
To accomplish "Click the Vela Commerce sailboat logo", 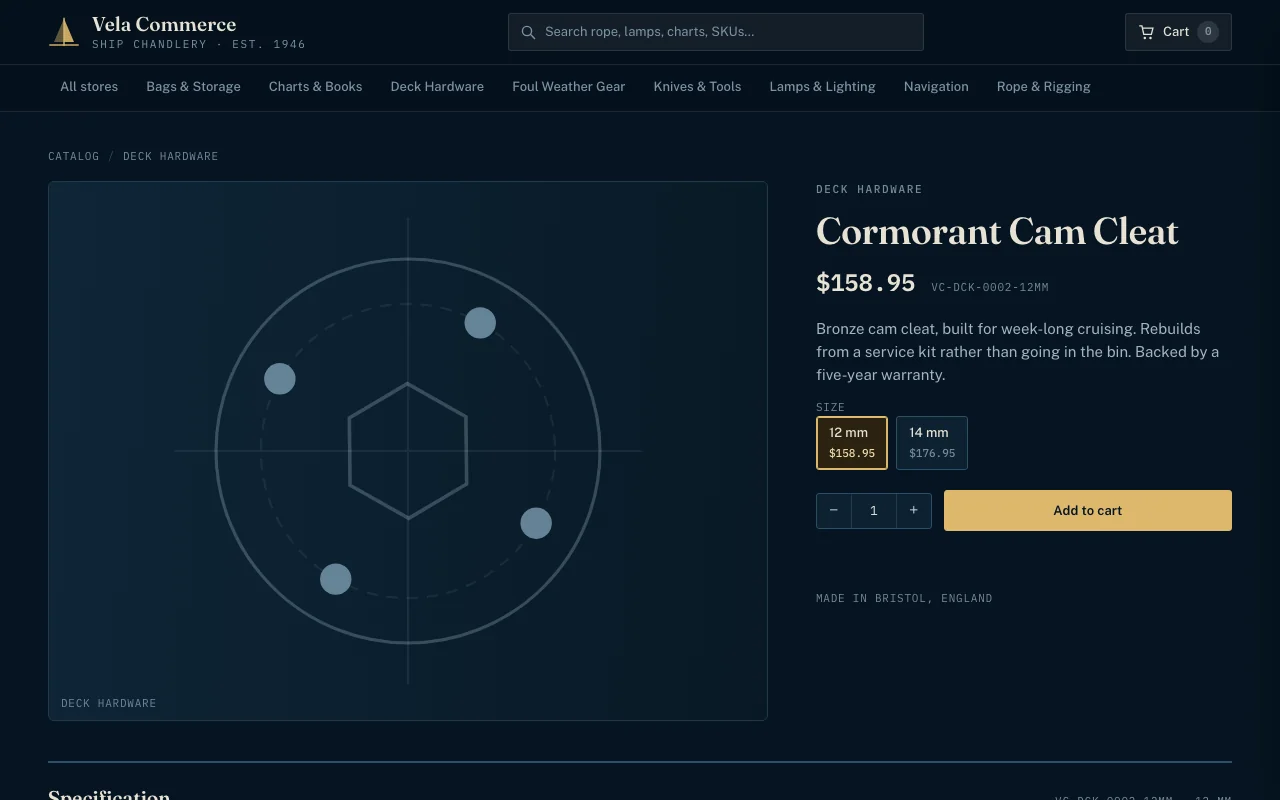I will point(64,32).
